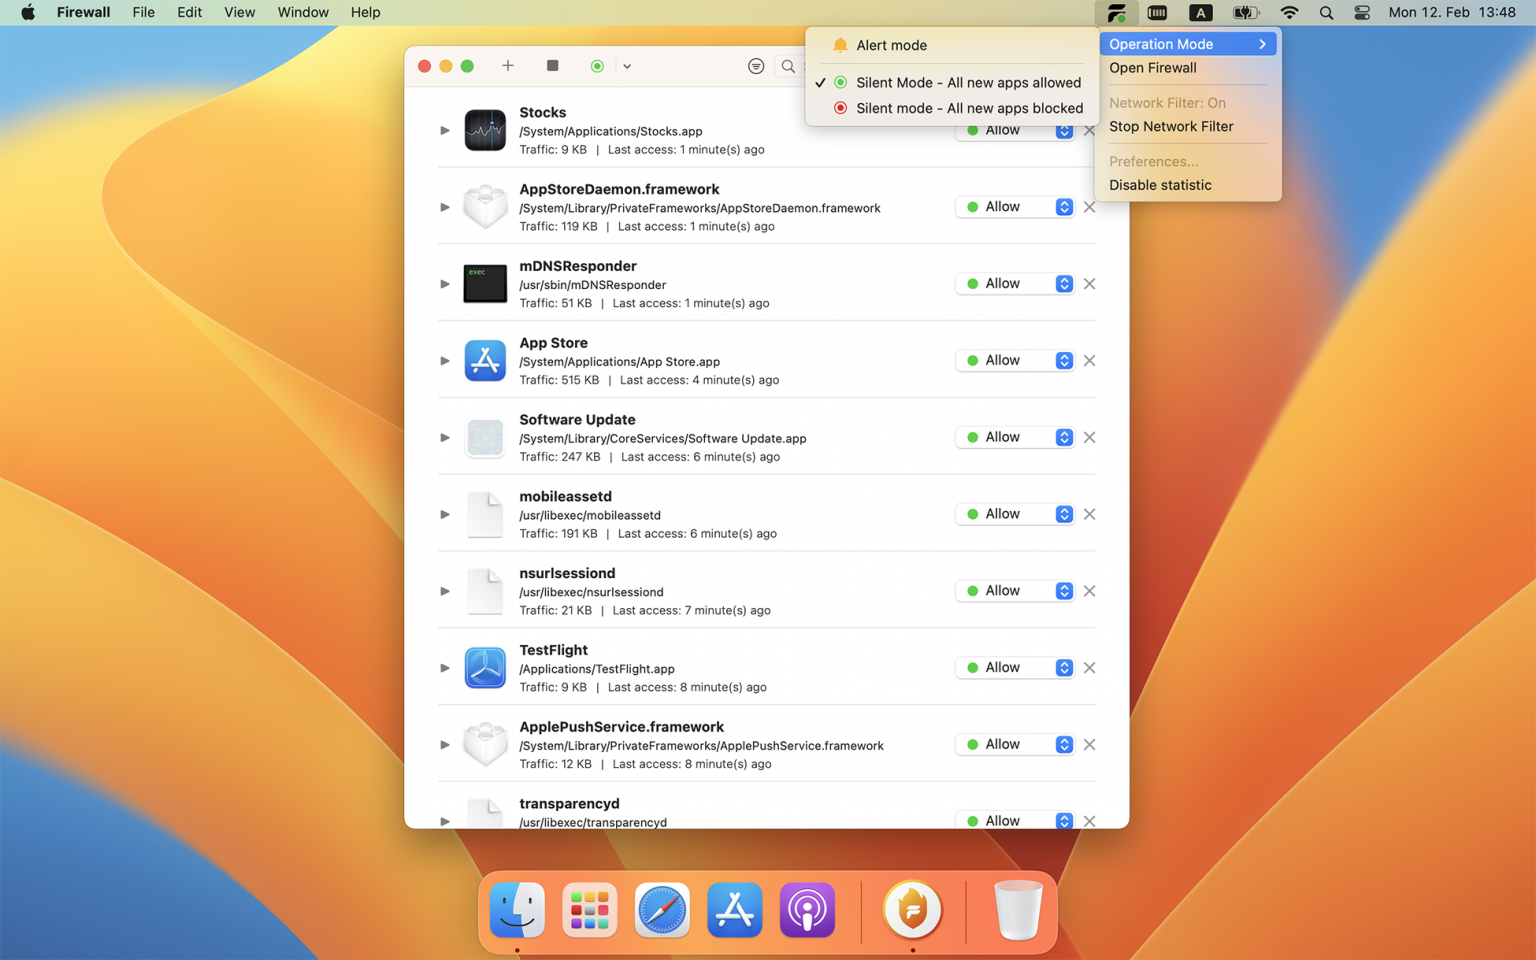
Task: Open search with the magnifier toolbar icon
Action: point(788,66)
